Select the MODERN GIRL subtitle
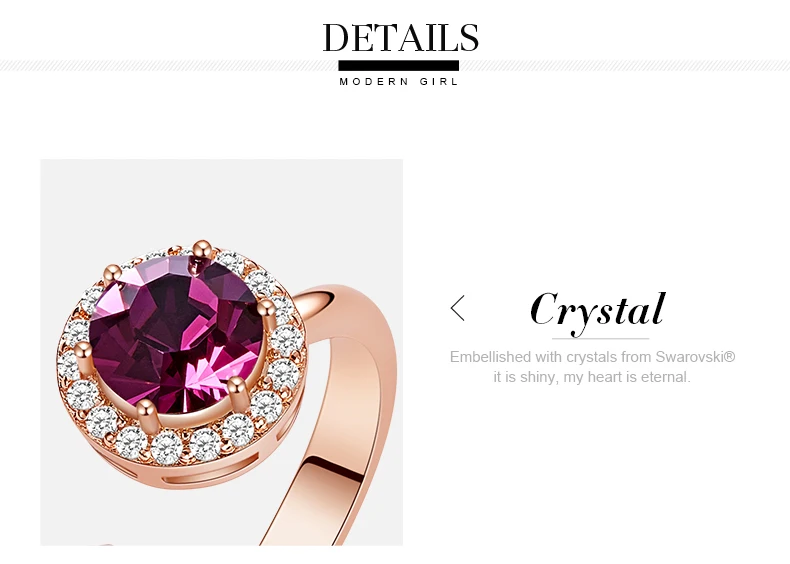The height and width of the screenshot is (564, 790). 399,82
